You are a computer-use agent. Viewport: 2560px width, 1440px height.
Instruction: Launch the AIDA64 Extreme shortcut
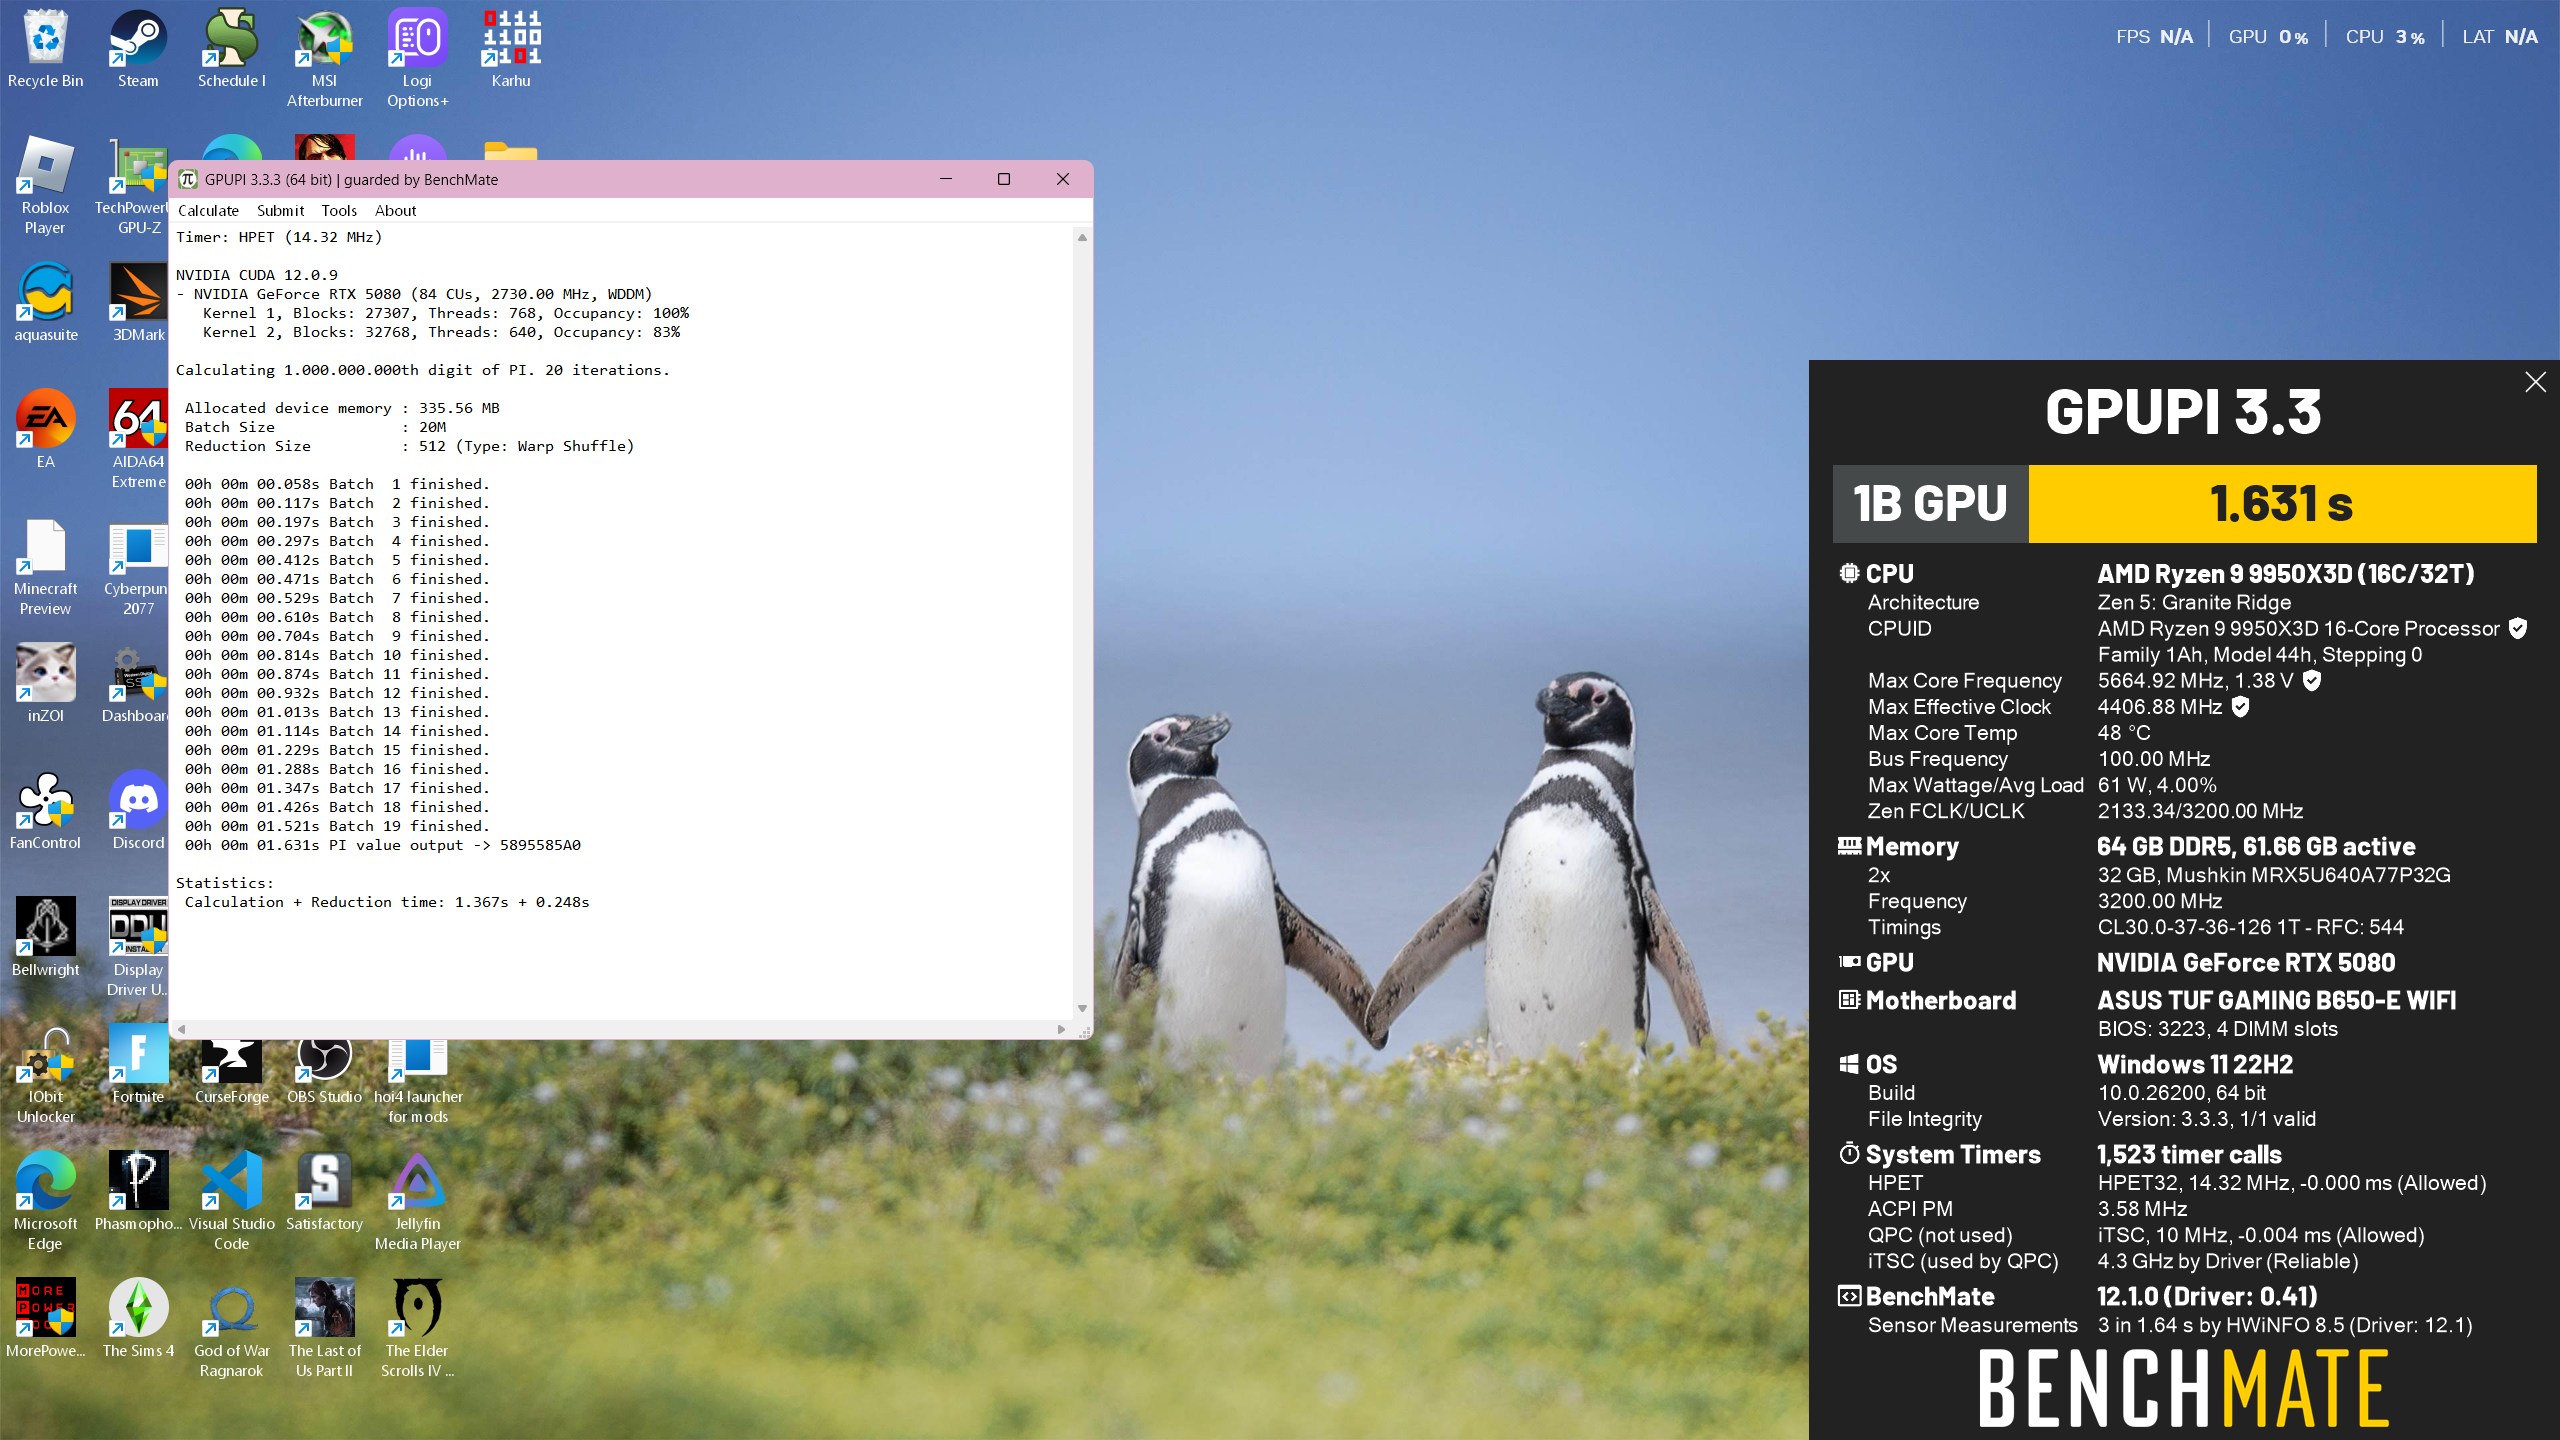(138, 440)
